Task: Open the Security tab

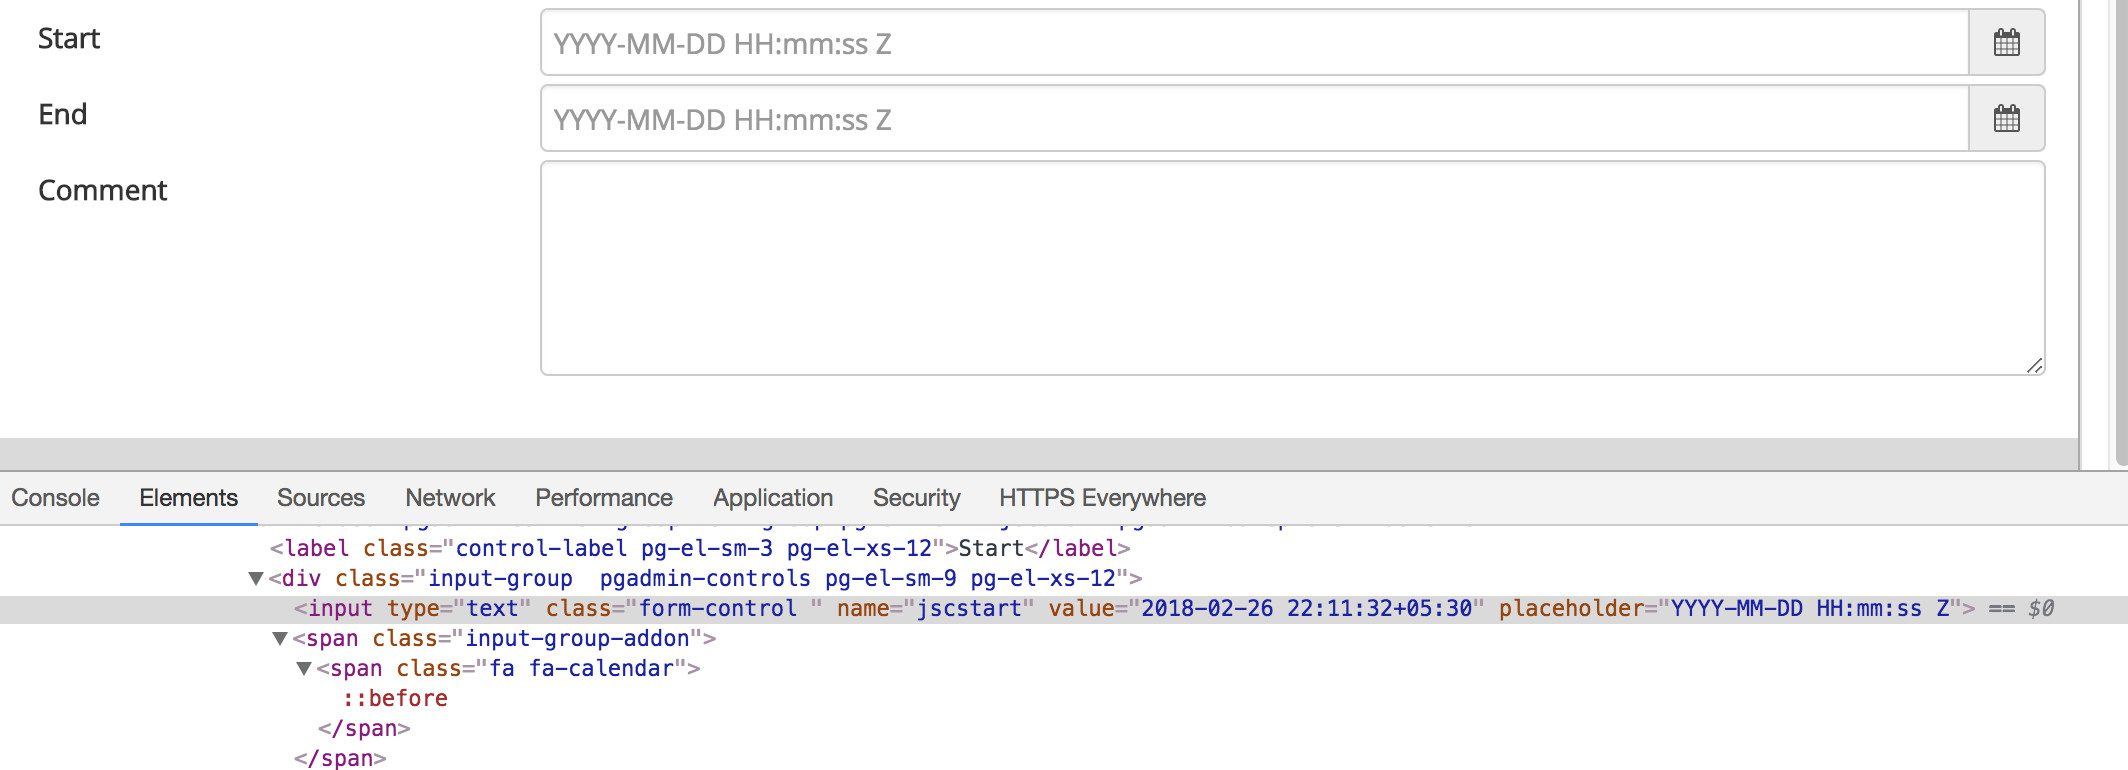Action: [x=916, y=498]
